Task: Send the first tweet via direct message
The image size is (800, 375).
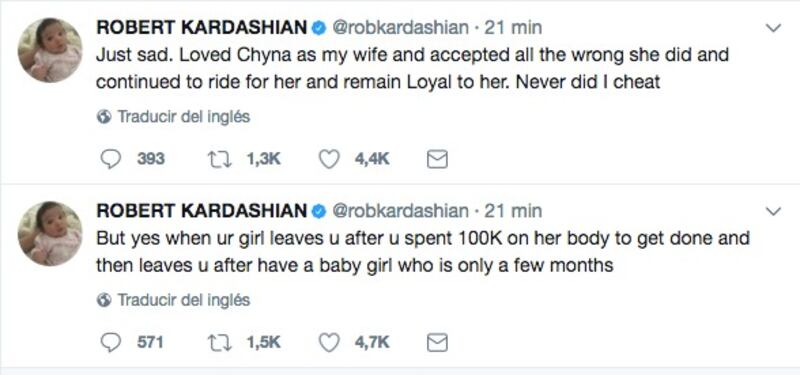Action: (x=437, y=160)
